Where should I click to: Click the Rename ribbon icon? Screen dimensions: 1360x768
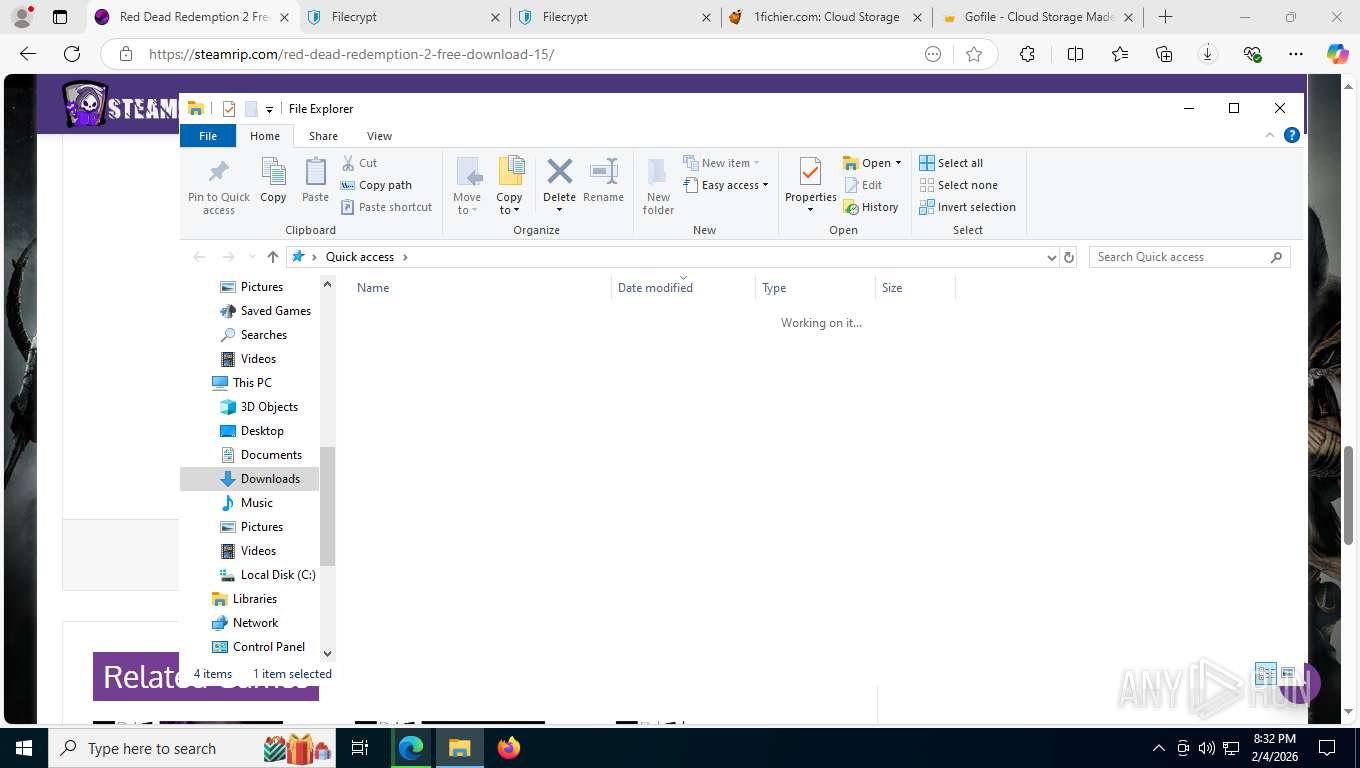click(x=603, y=180)
